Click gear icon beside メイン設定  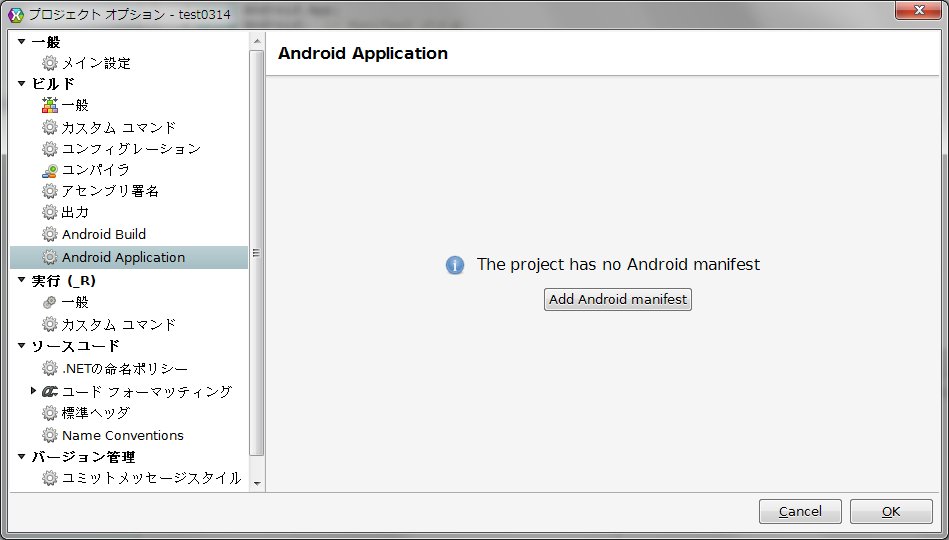(50, 63)
